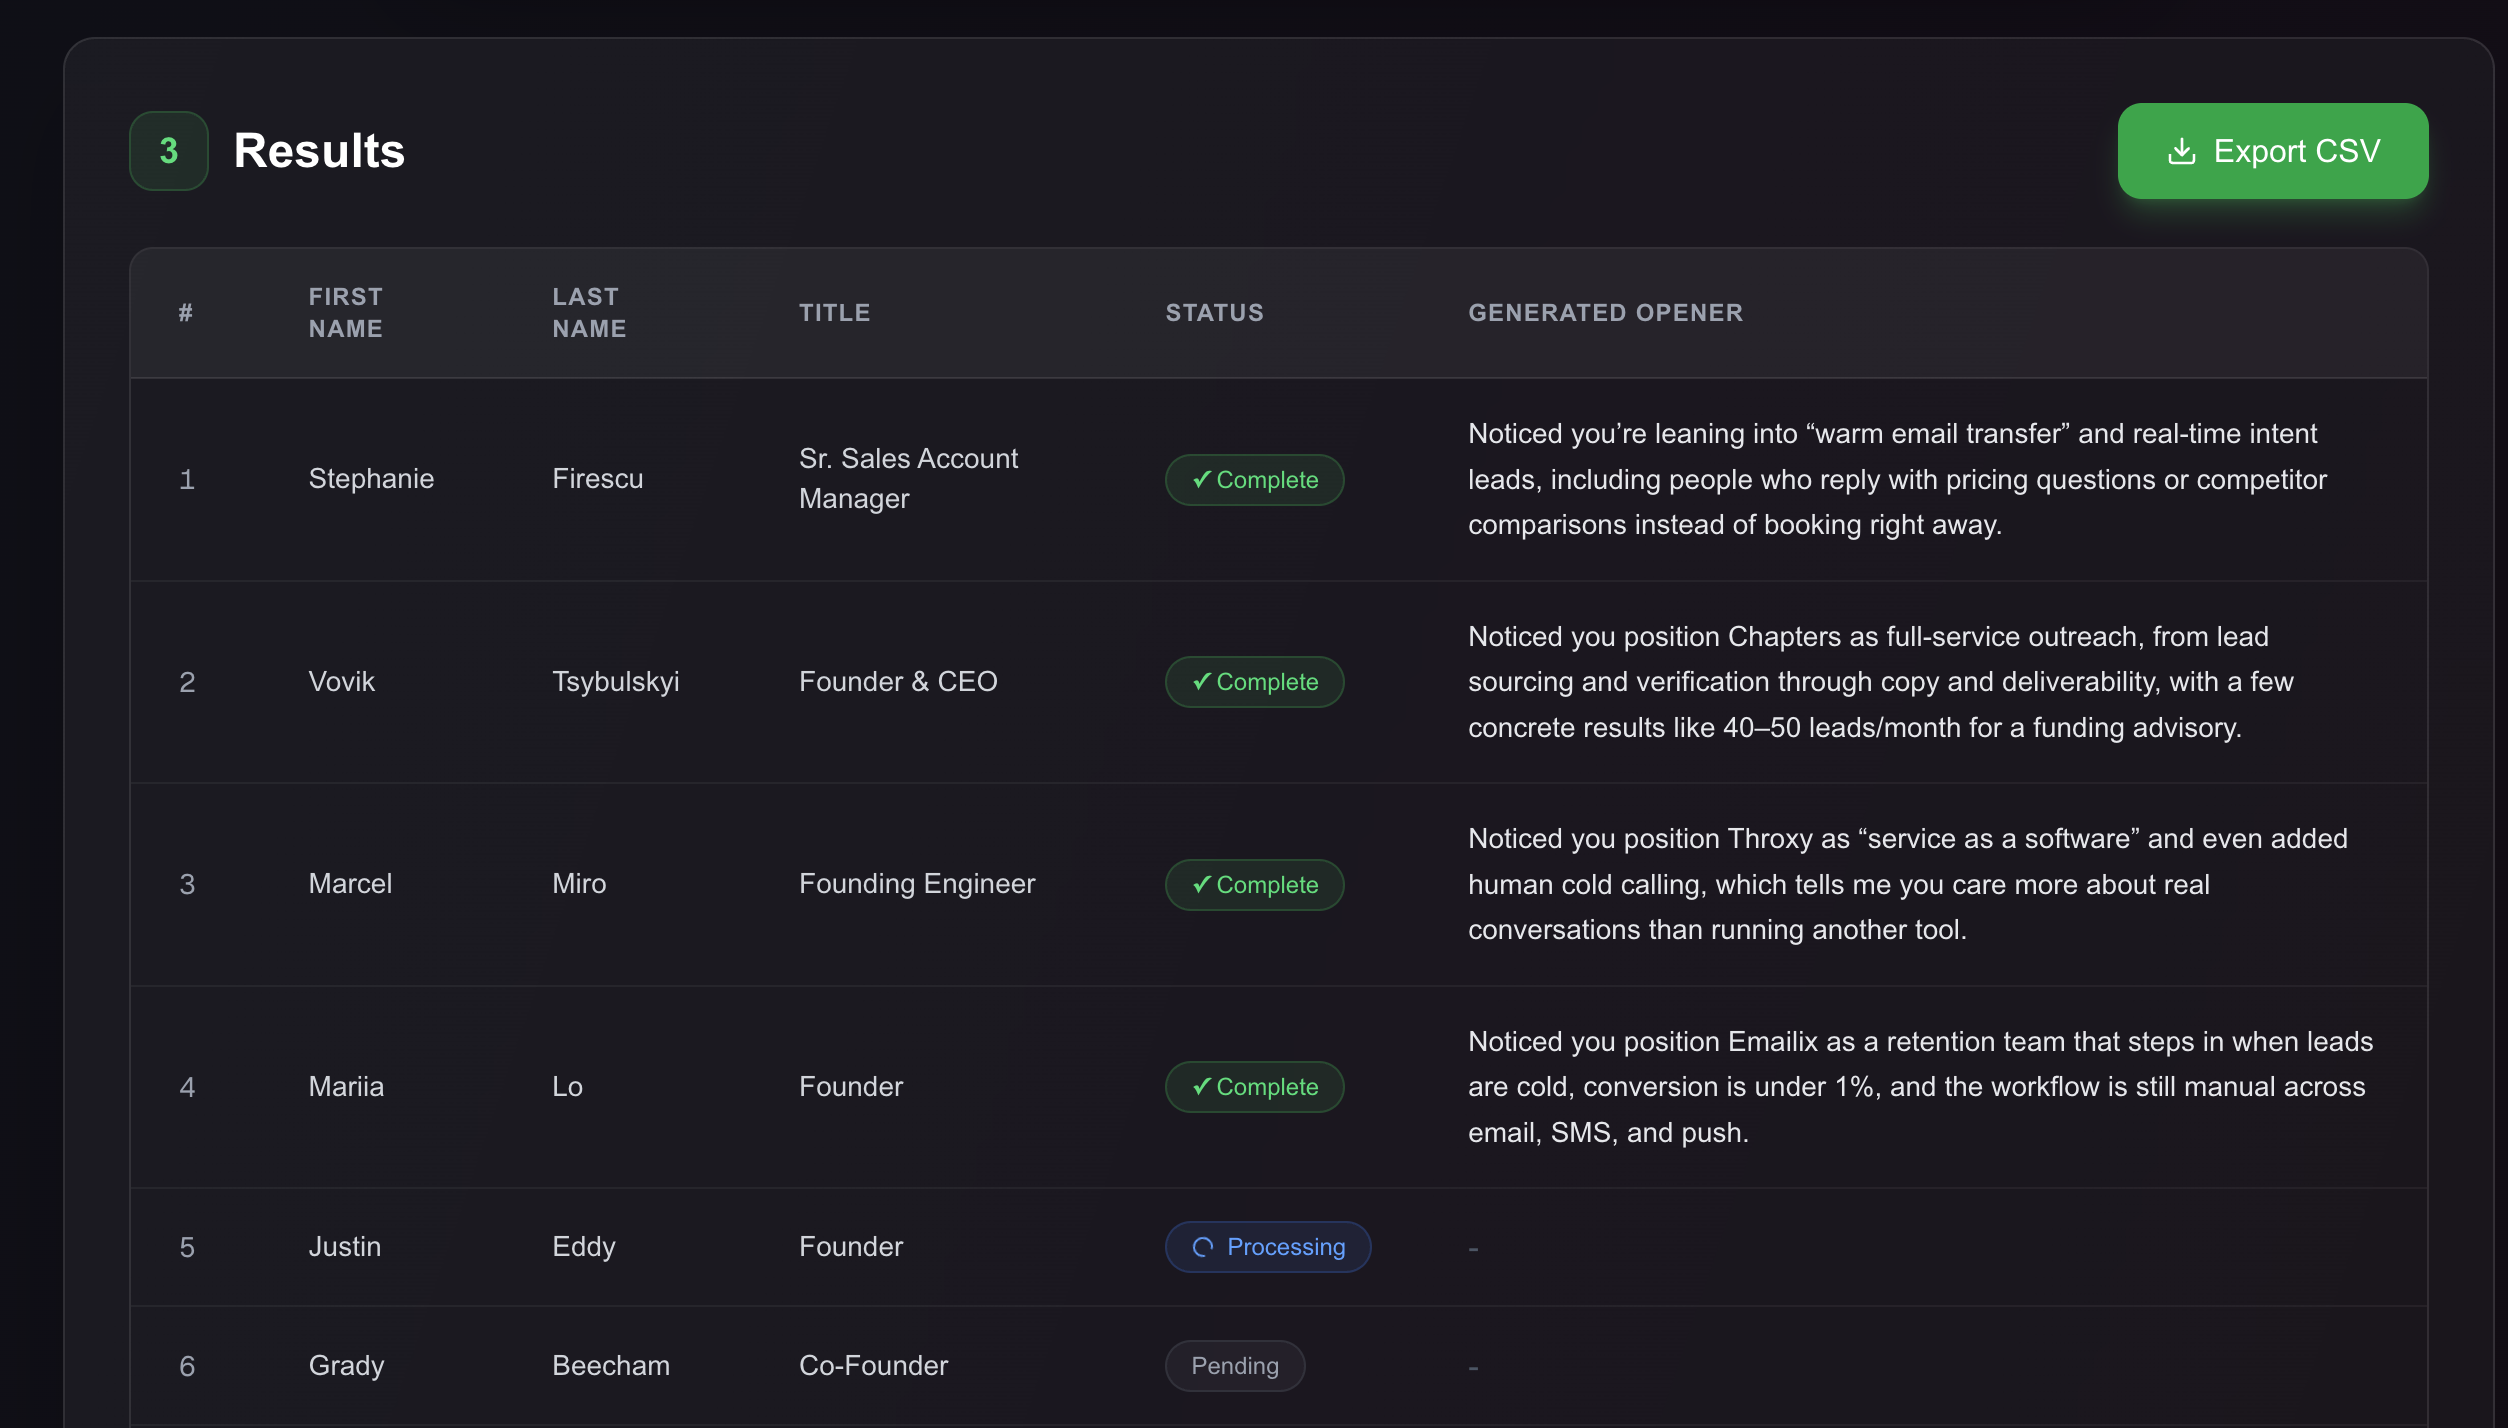The image size is (2508, 1428).
Task: Click the Emailix opener for Mariia
Action: point(1918,1087)
